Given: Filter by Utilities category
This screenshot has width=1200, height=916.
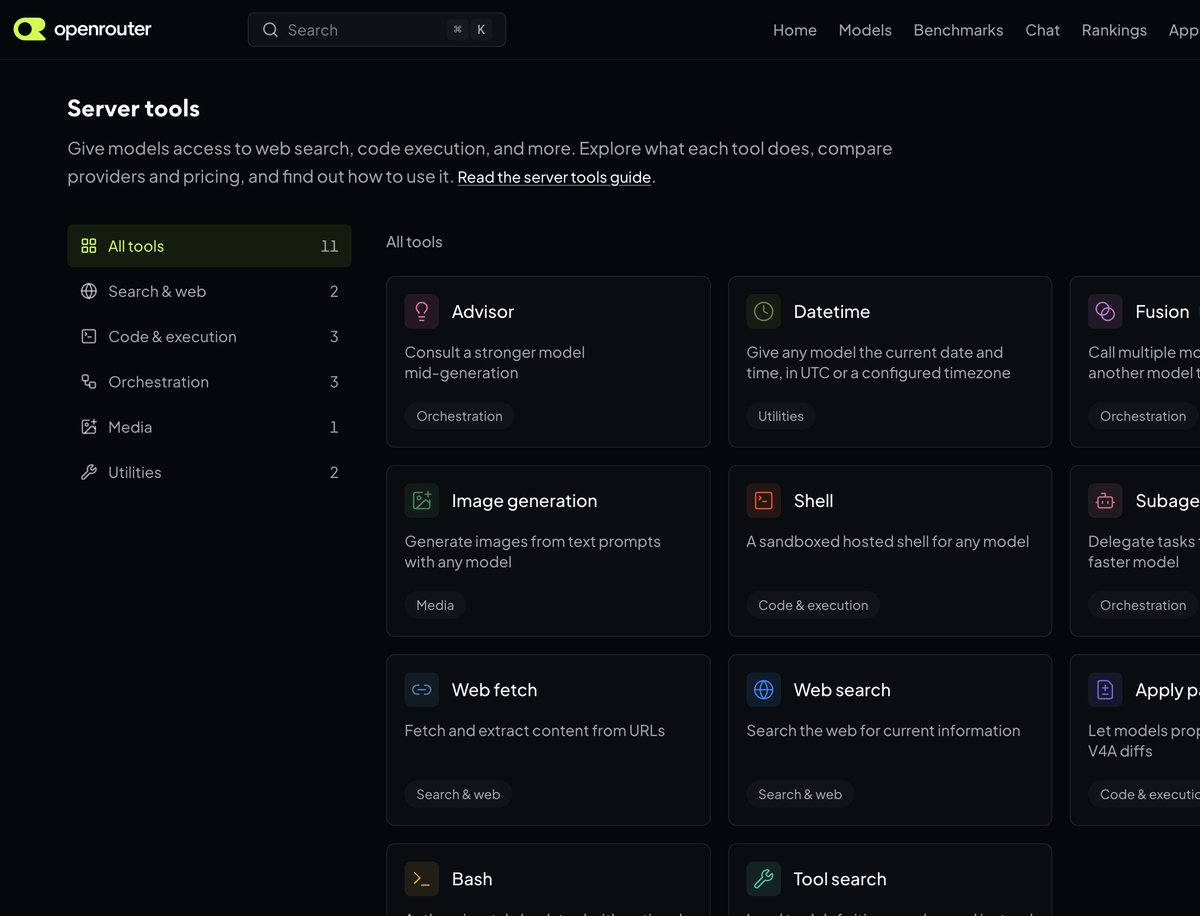Looking at the screenshot, I should click(209, 472).
